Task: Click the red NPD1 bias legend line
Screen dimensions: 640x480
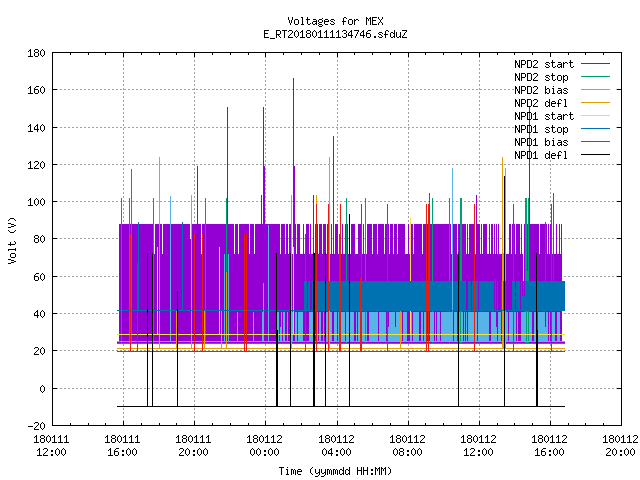Action: point(595,142)
